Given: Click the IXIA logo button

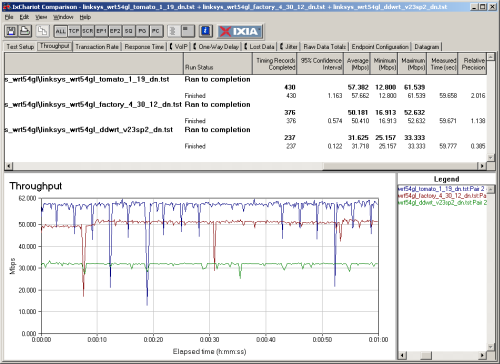Looking at the screenshot, I should click(240, 31).
